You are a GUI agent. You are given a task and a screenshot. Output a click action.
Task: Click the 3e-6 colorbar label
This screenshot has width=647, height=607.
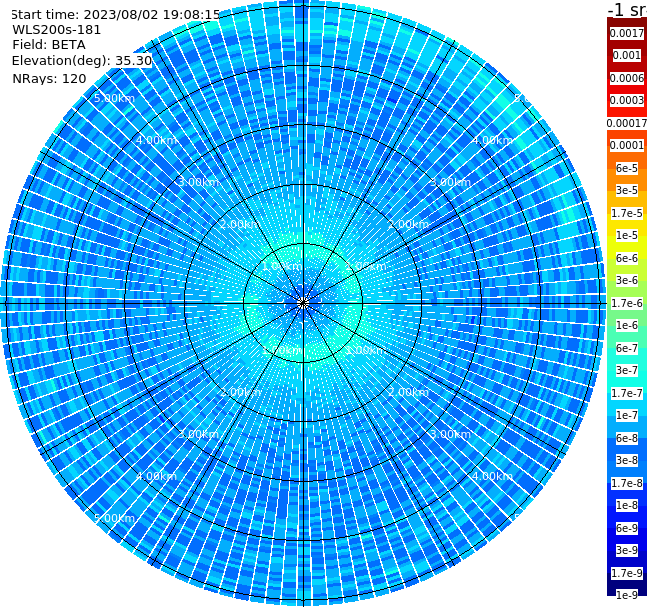pos(627,280)
